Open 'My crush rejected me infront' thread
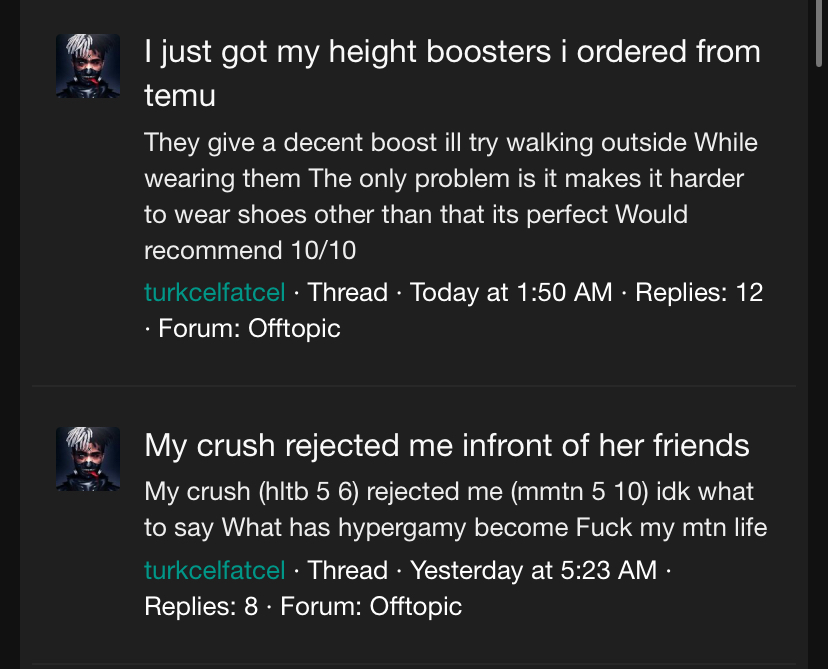This screenshot has height=669, width=828. (447, 445)
